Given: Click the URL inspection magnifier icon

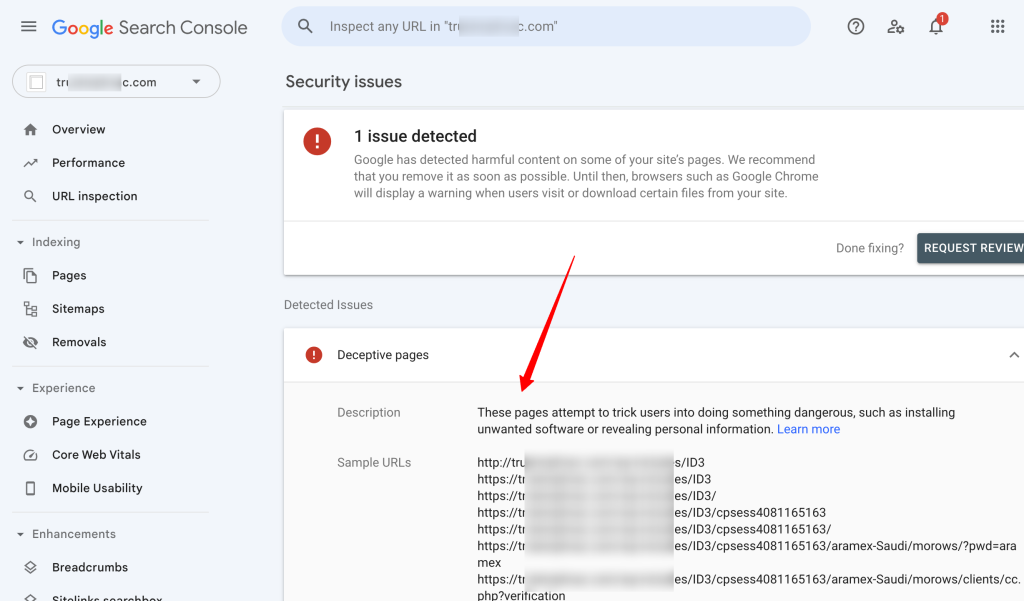Looking at the screenshot, I should [30, 196].
